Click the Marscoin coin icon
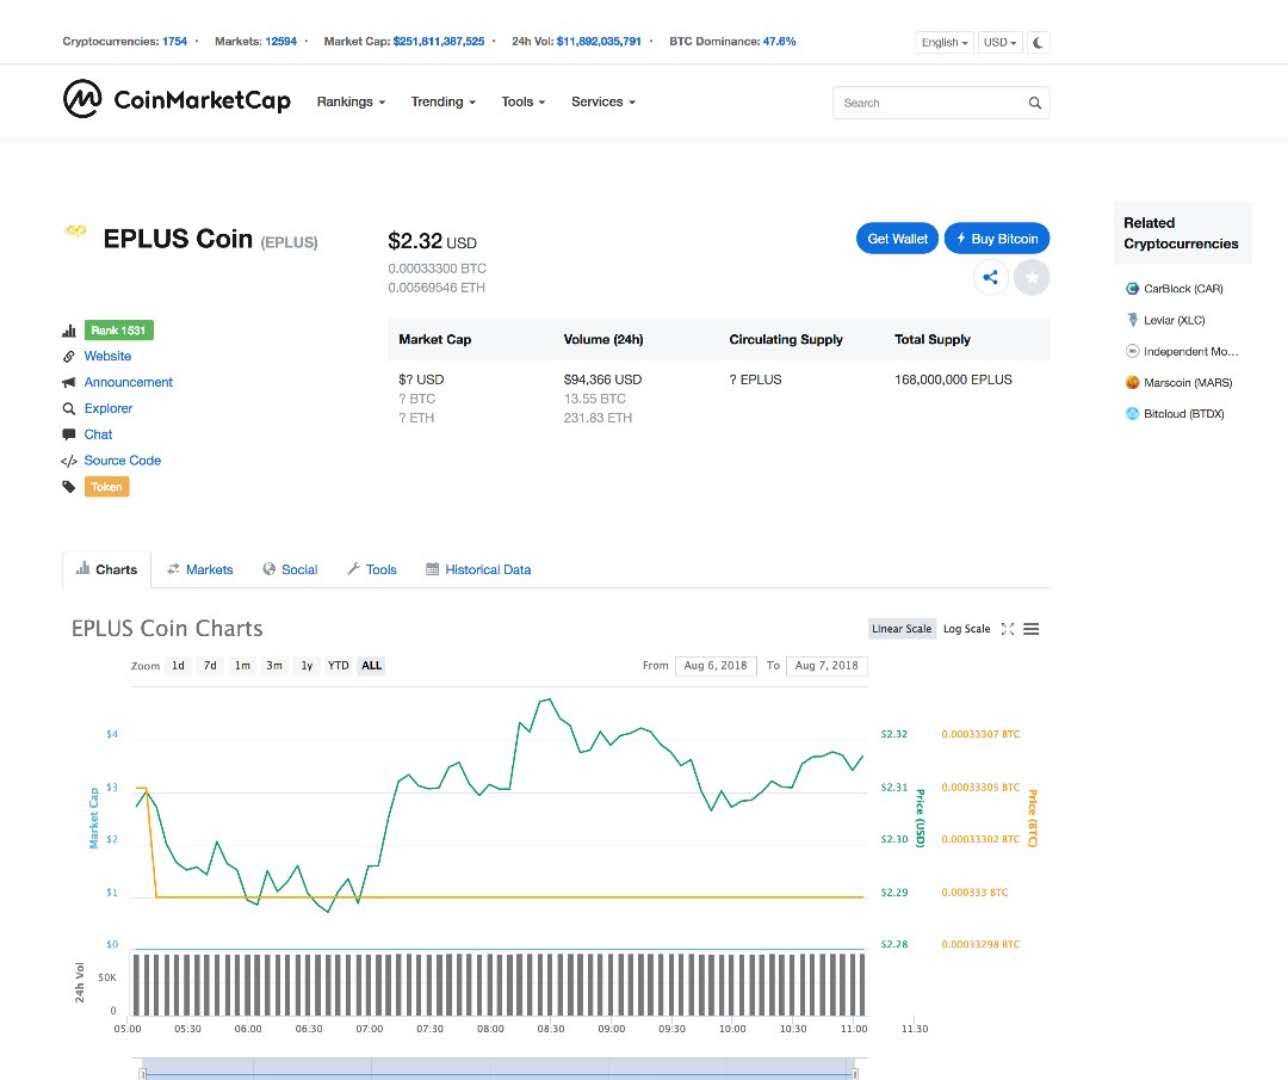This screenshot has height=1080, width=1288. (x=1132, y=382)
